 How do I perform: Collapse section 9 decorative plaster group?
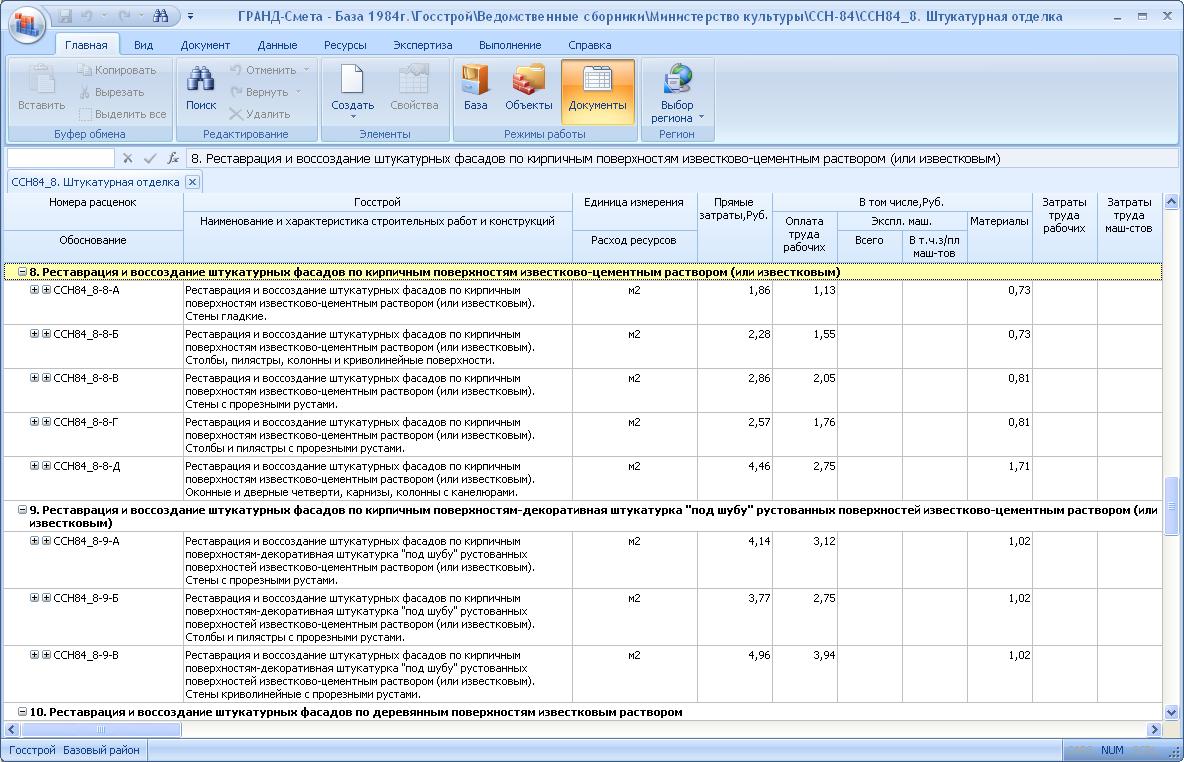tap(22, 510)
